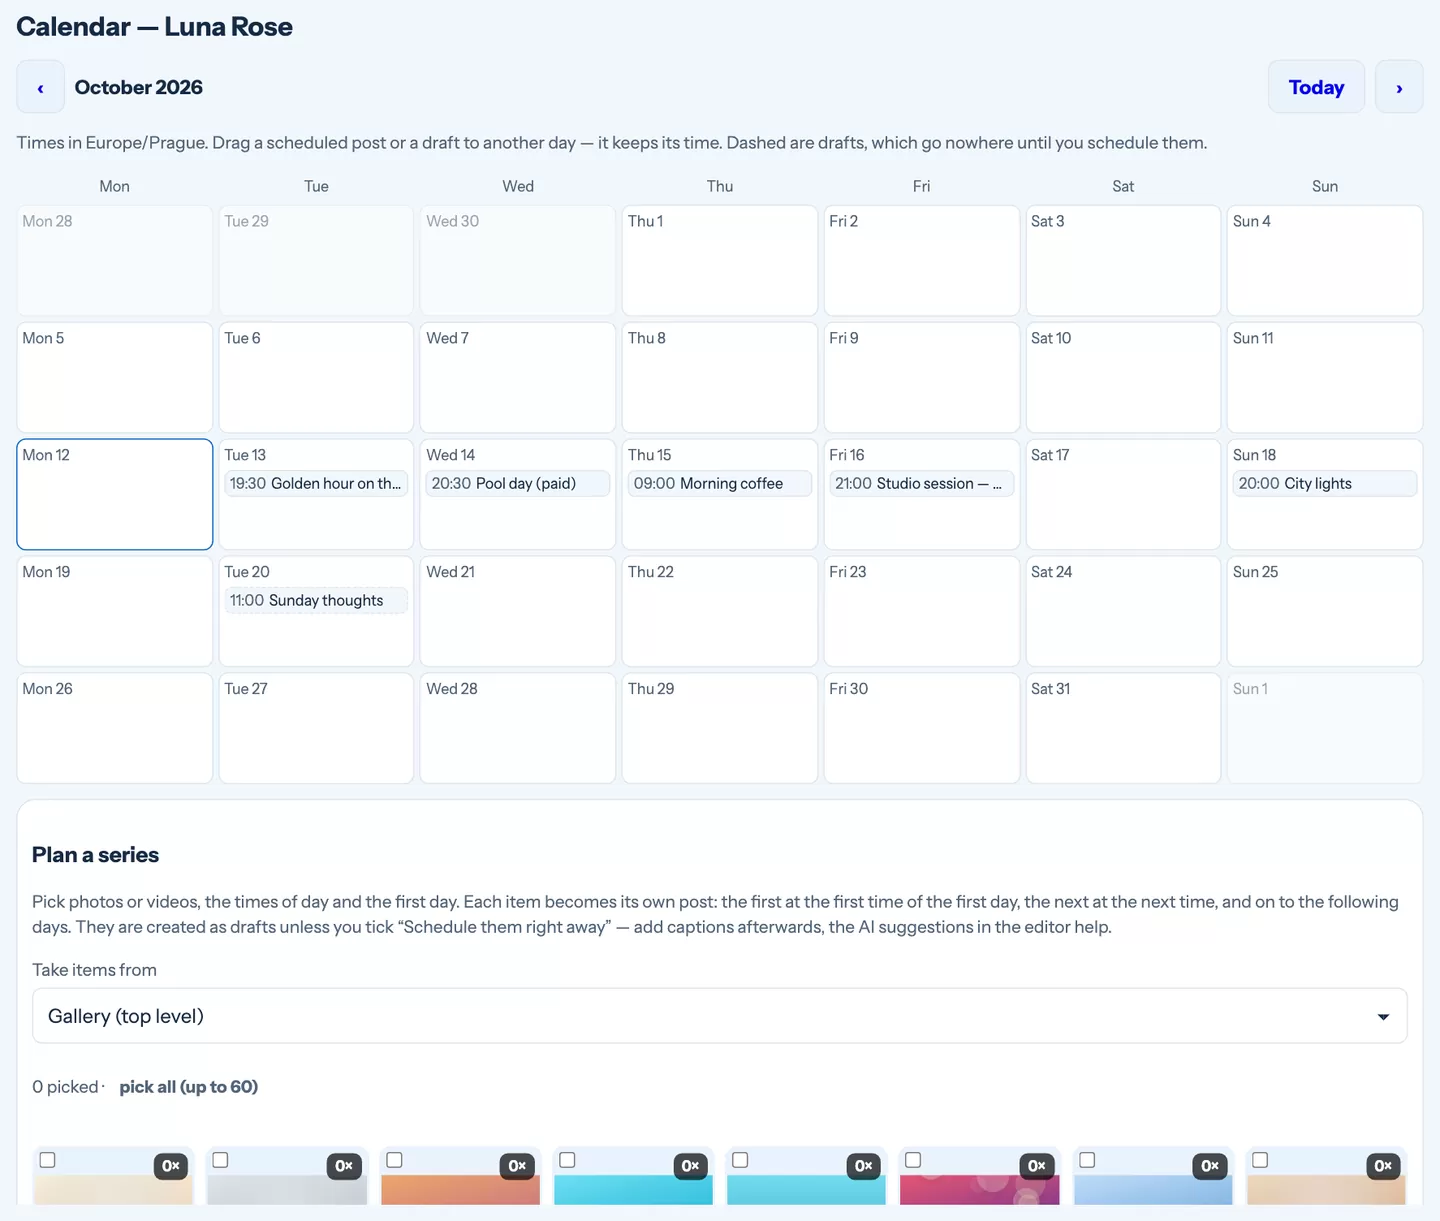Click the 'Calendar — Luna Rose' title

[x=154, y=27]
